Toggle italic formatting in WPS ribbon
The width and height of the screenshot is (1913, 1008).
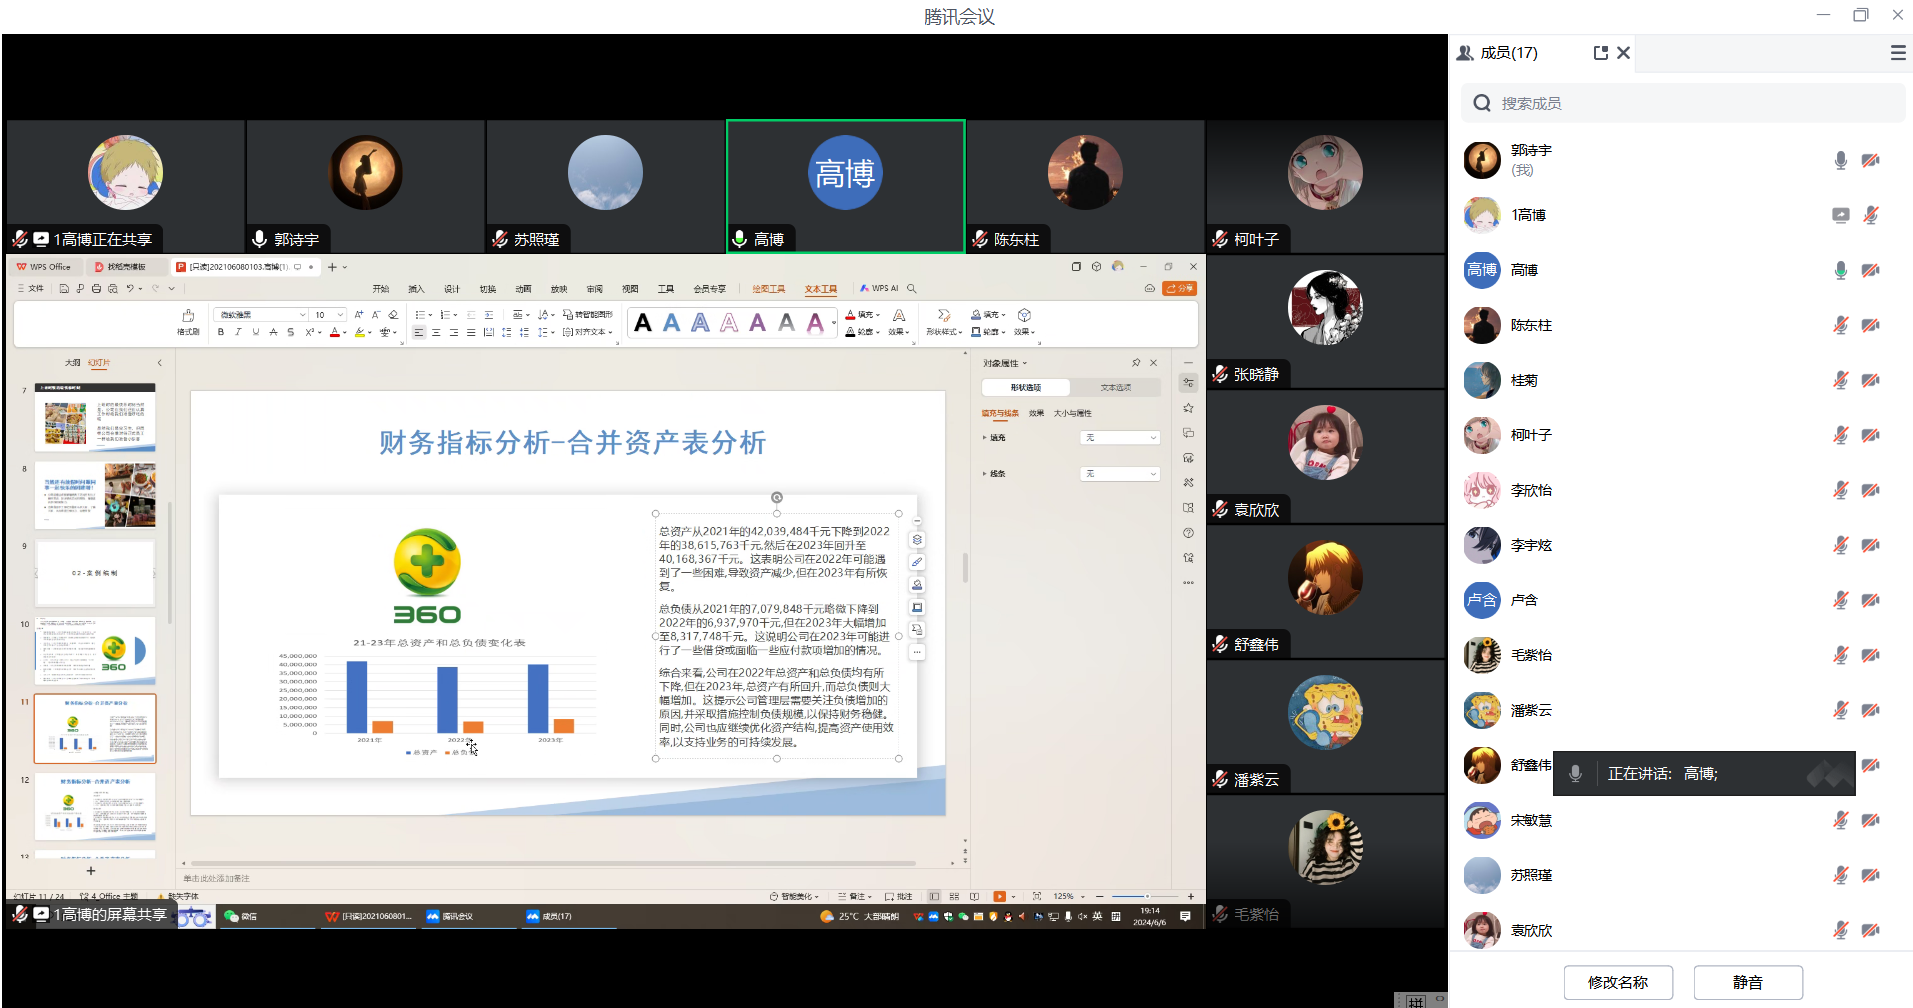[238, 332]
